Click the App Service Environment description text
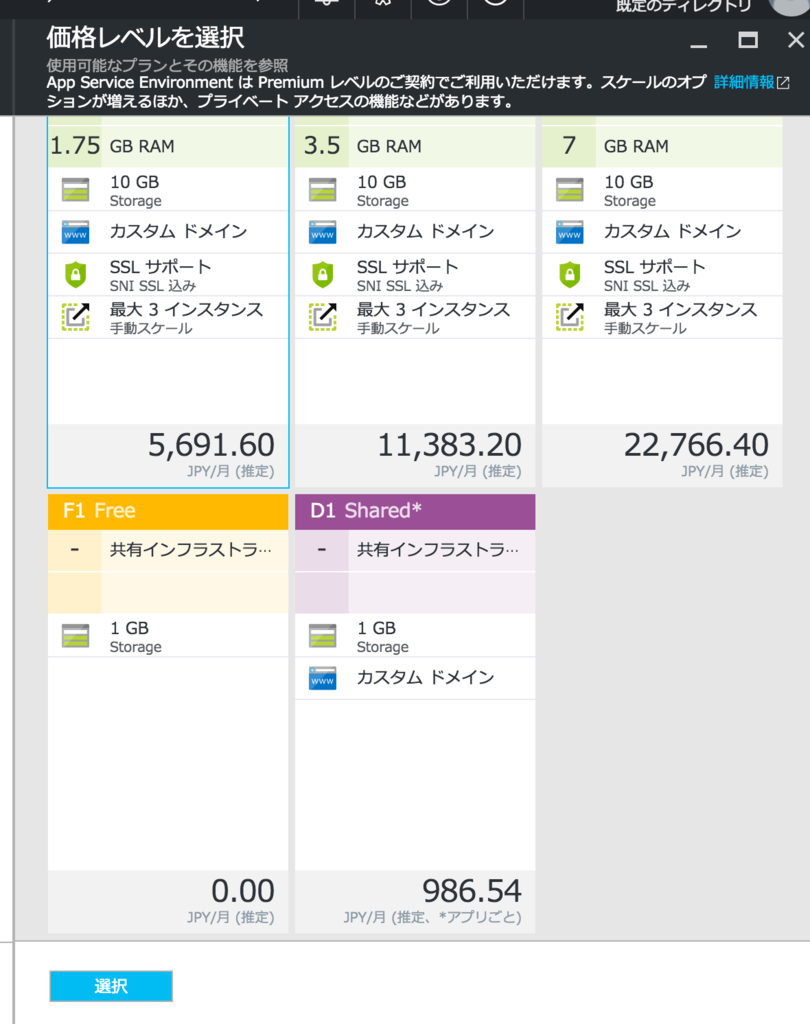This screenshot has height=1024, width=810. [x=376, y=92]
